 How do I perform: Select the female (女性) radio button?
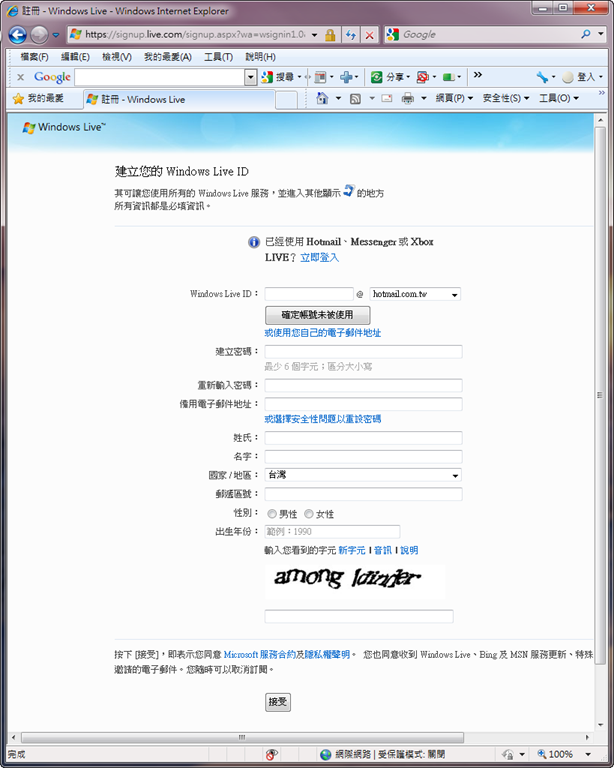click(x=308, y=514)
